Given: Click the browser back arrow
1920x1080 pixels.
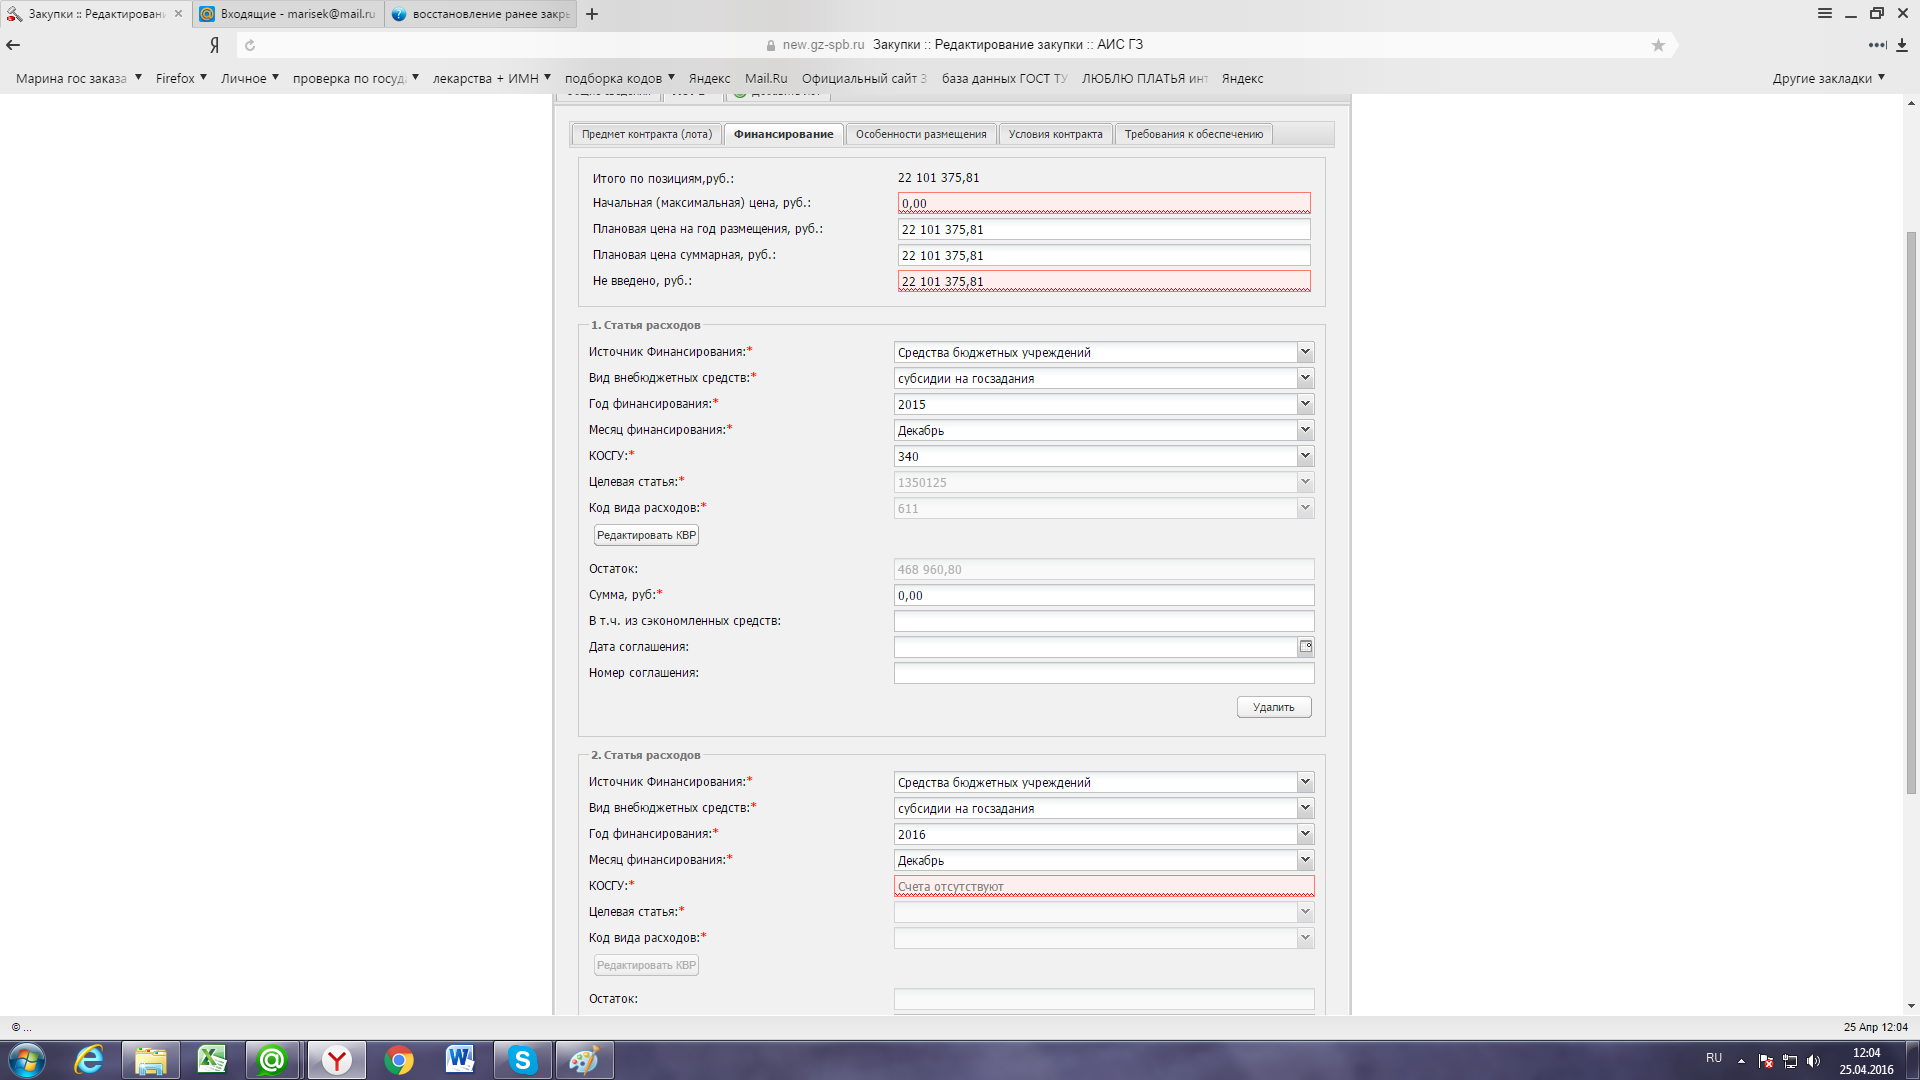Looking at the screenshot, I should click(x=13, y=45).
